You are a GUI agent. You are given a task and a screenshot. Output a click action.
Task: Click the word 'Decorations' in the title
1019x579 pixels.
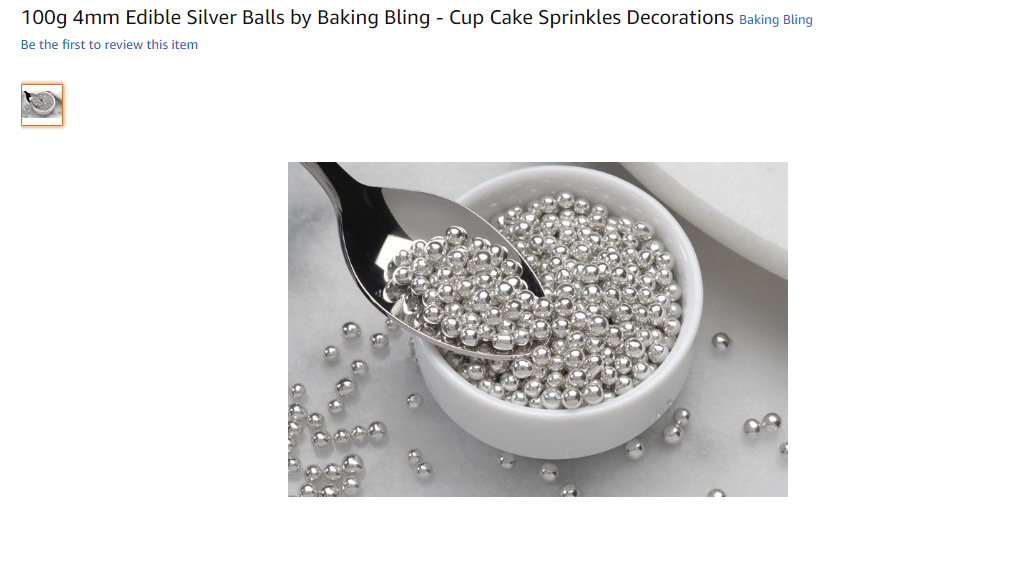[x=680, y=18]
